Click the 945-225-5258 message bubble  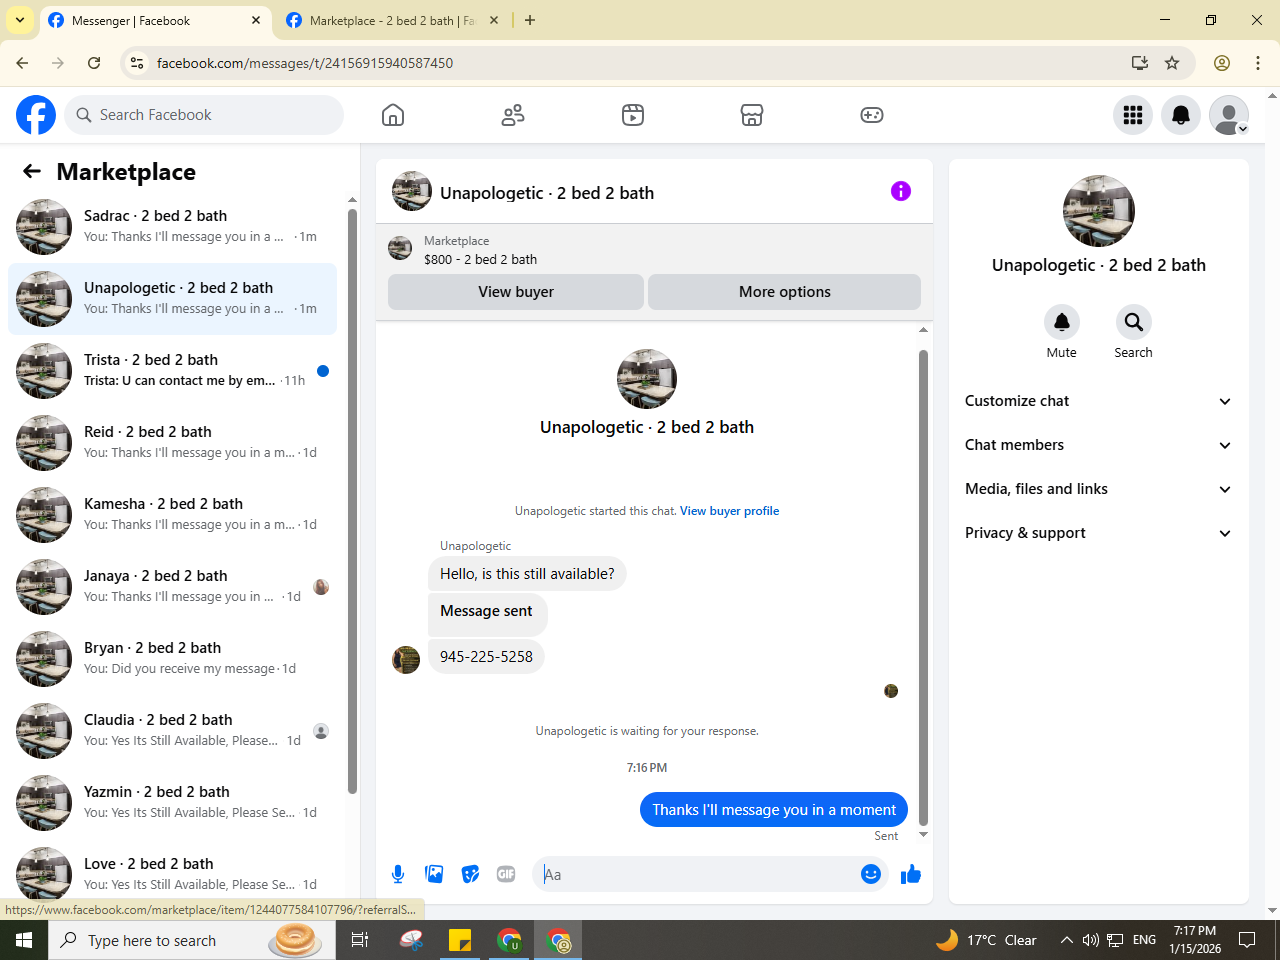pyautogui.click(x=486, y=657)
